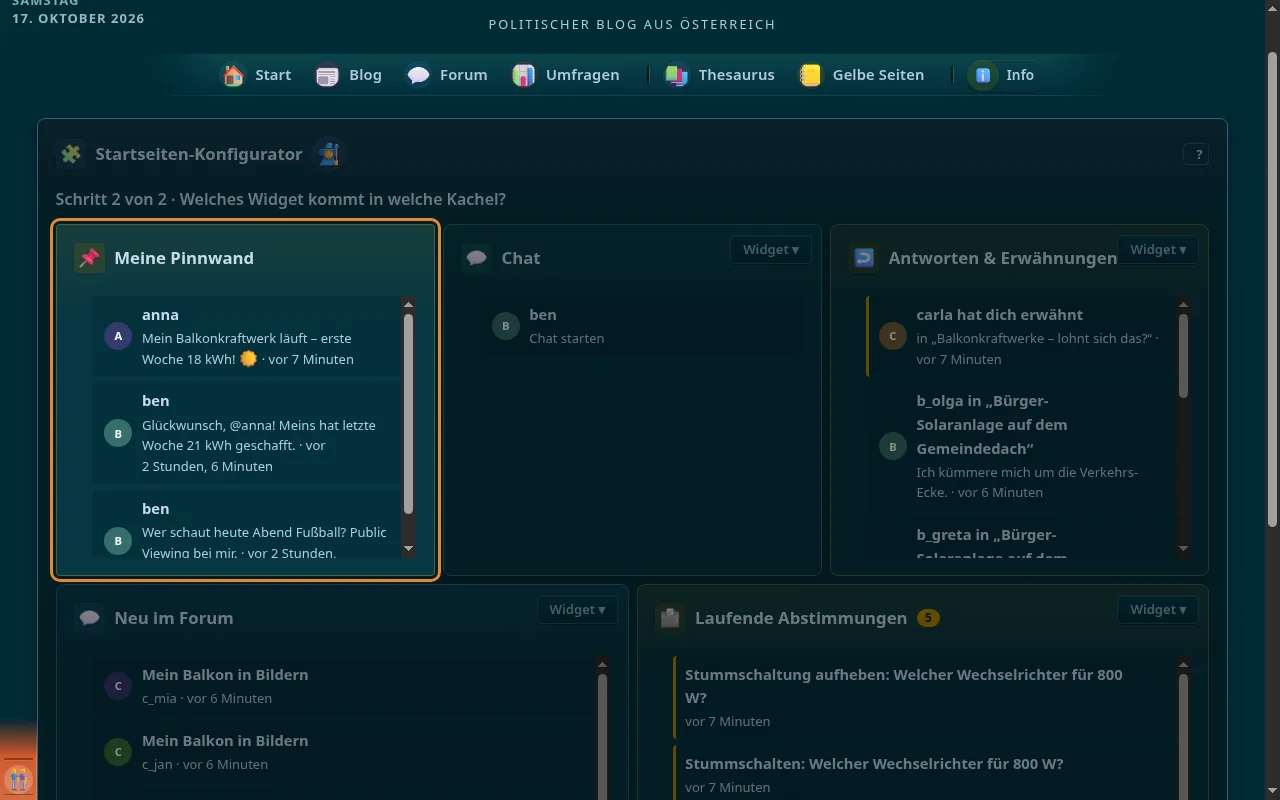This screenshot has height=800, width=1280.
Task: Click the Neu im Forum scrollbar up arrow
Action: tap(602, 664)
